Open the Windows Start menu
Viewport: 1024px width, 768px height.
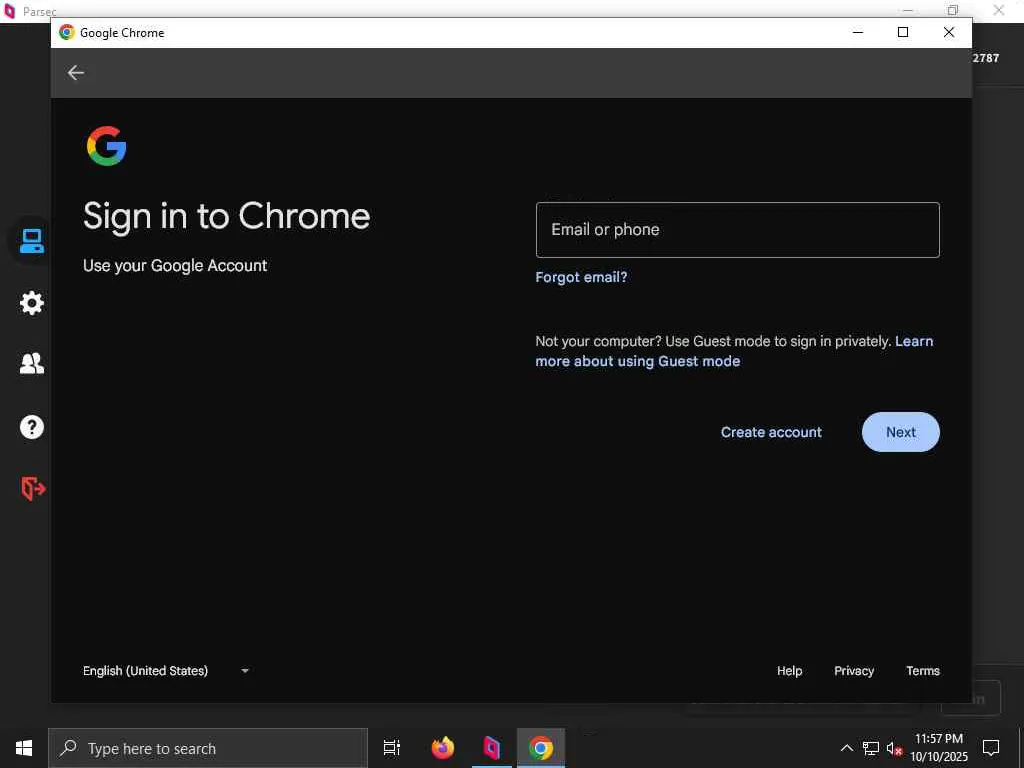coord(24,748)
